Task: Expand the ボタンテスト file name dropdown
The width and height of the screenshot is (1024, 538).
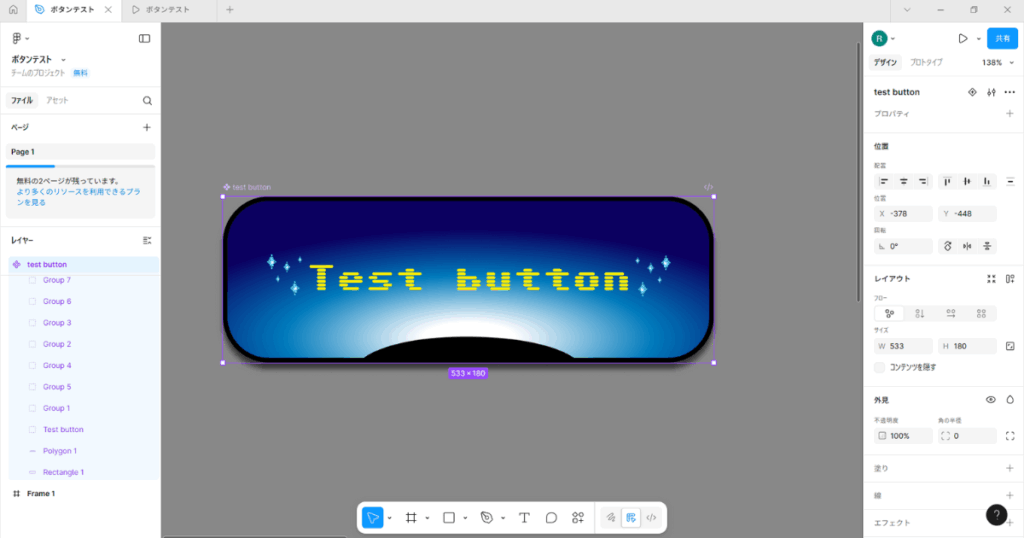Action: 63,60
